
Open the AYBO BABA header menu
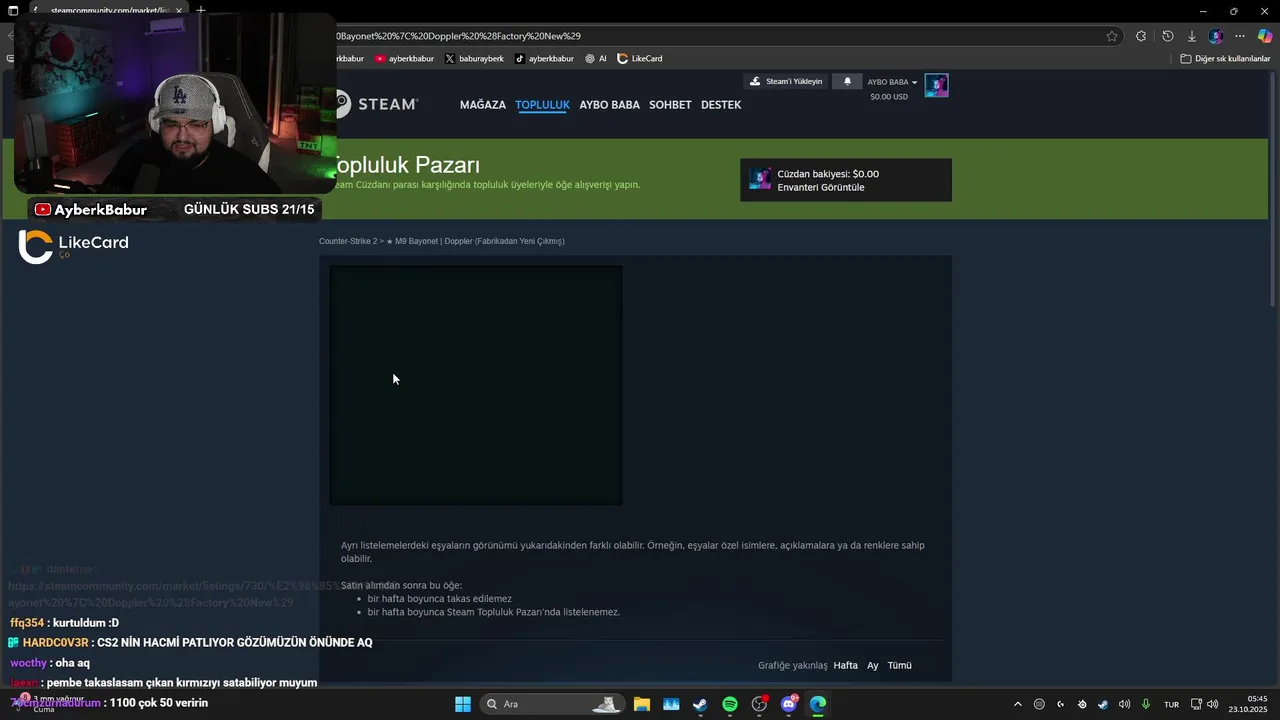(609, 105)
